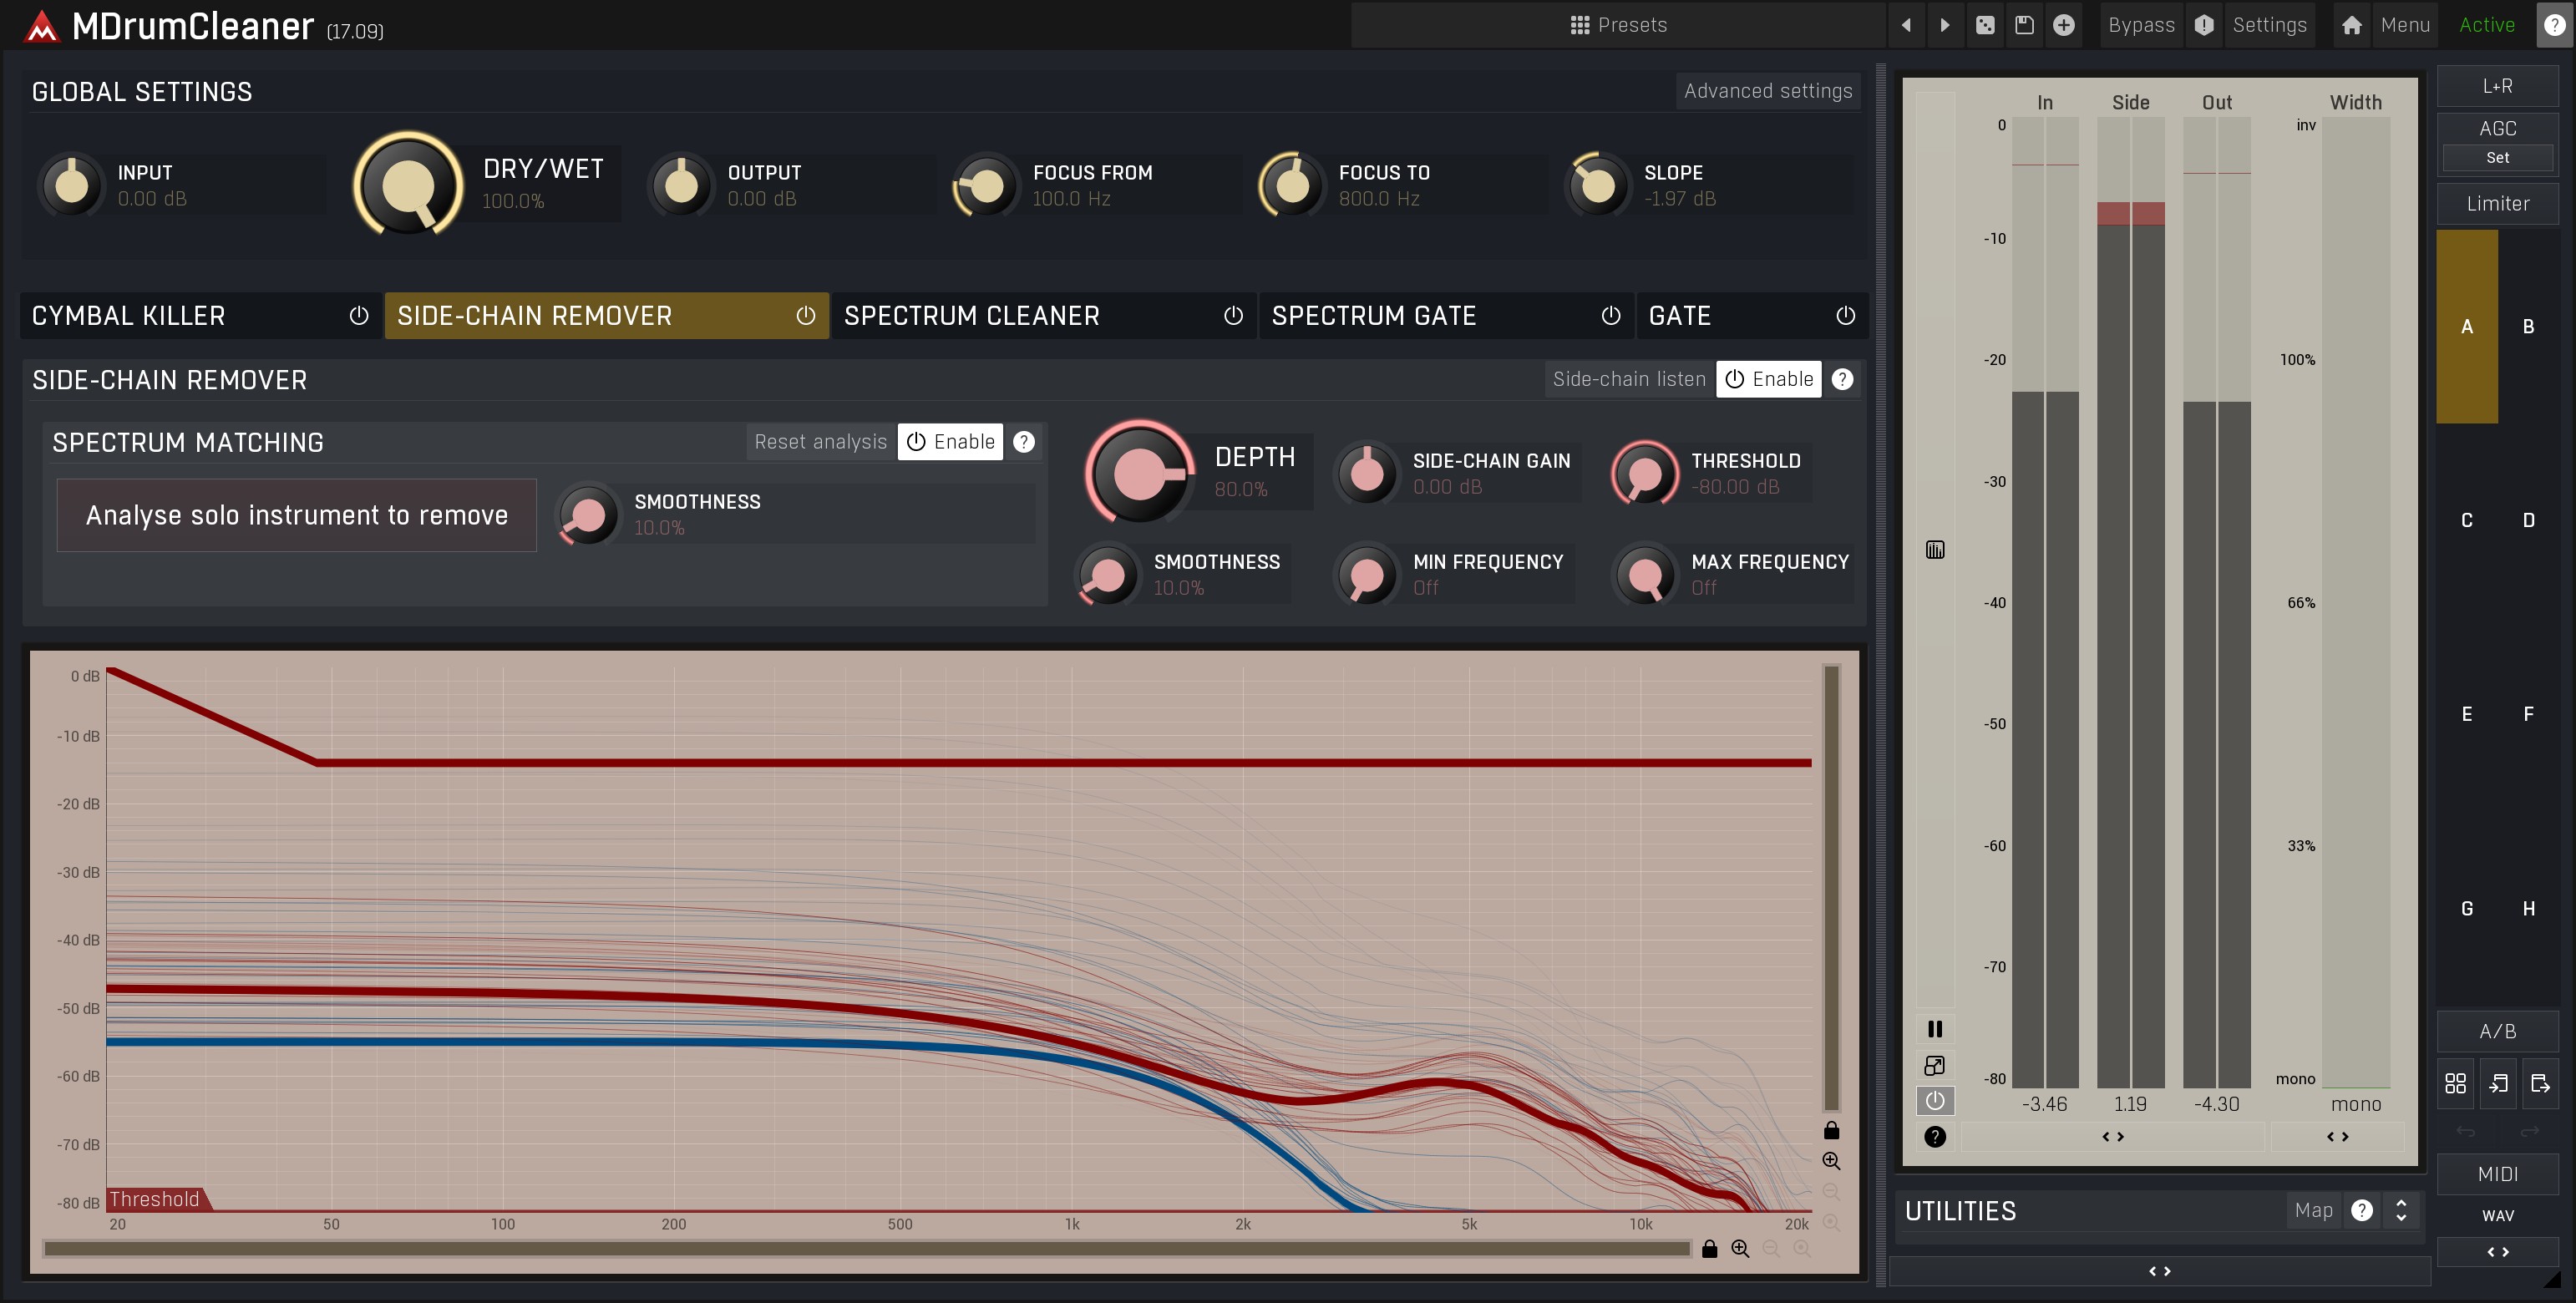The height and width of the screenshot is (1303, 2576).
Task: Open the L+R channel mode selector
Action: click(2498, 86)
